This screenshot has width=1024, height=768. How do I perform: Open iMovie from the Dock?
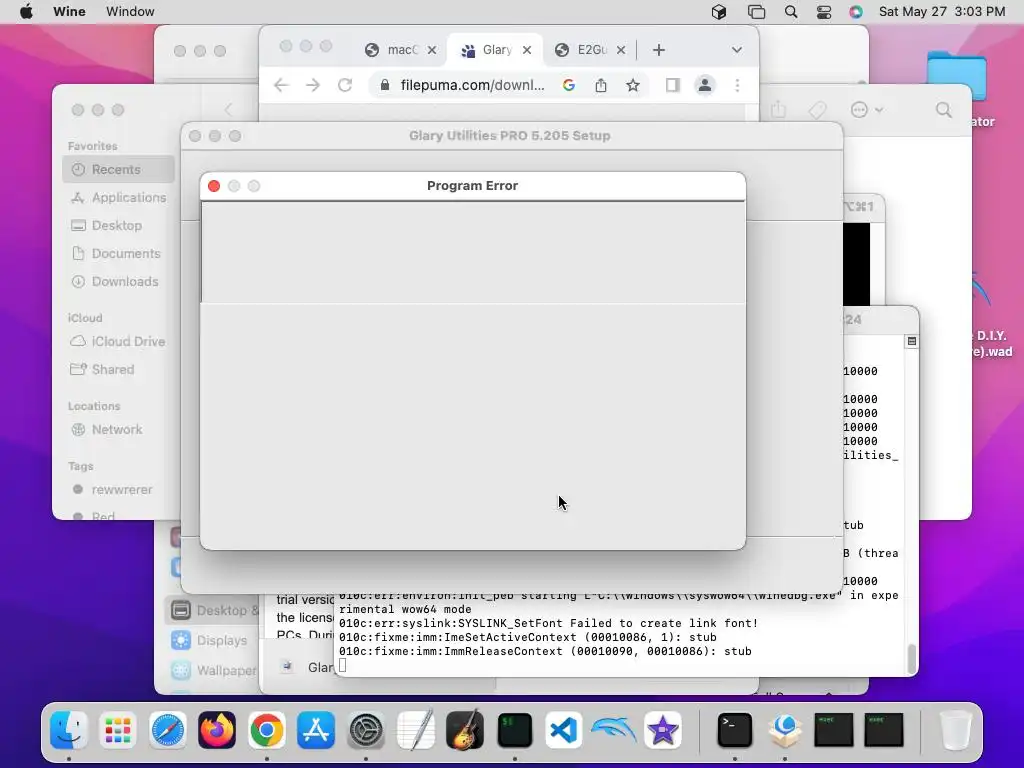(663, 730)
